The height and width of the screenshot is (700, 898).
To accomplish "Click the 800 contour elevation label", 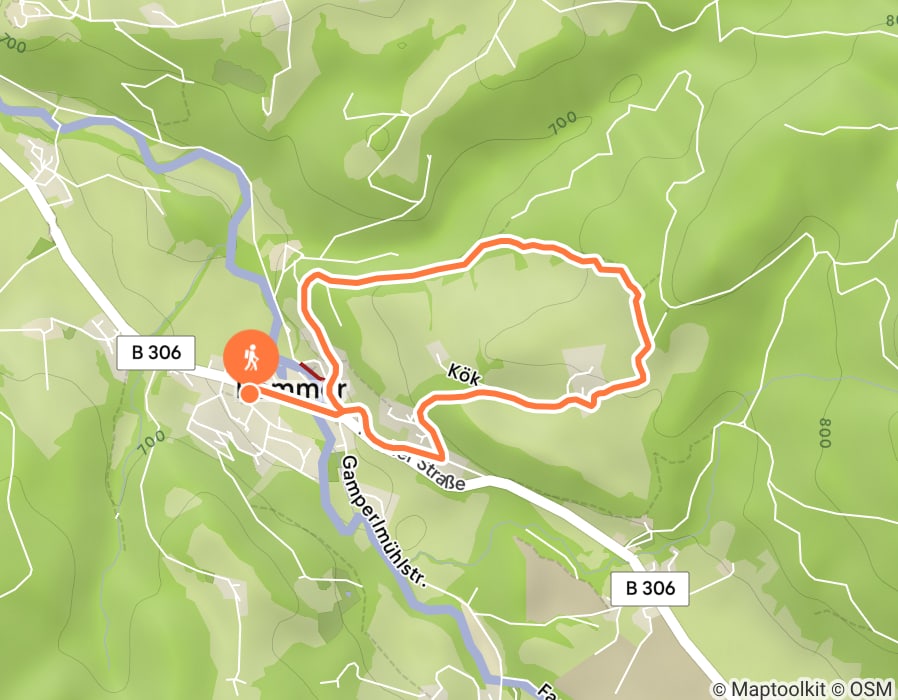I will [825, 432].
